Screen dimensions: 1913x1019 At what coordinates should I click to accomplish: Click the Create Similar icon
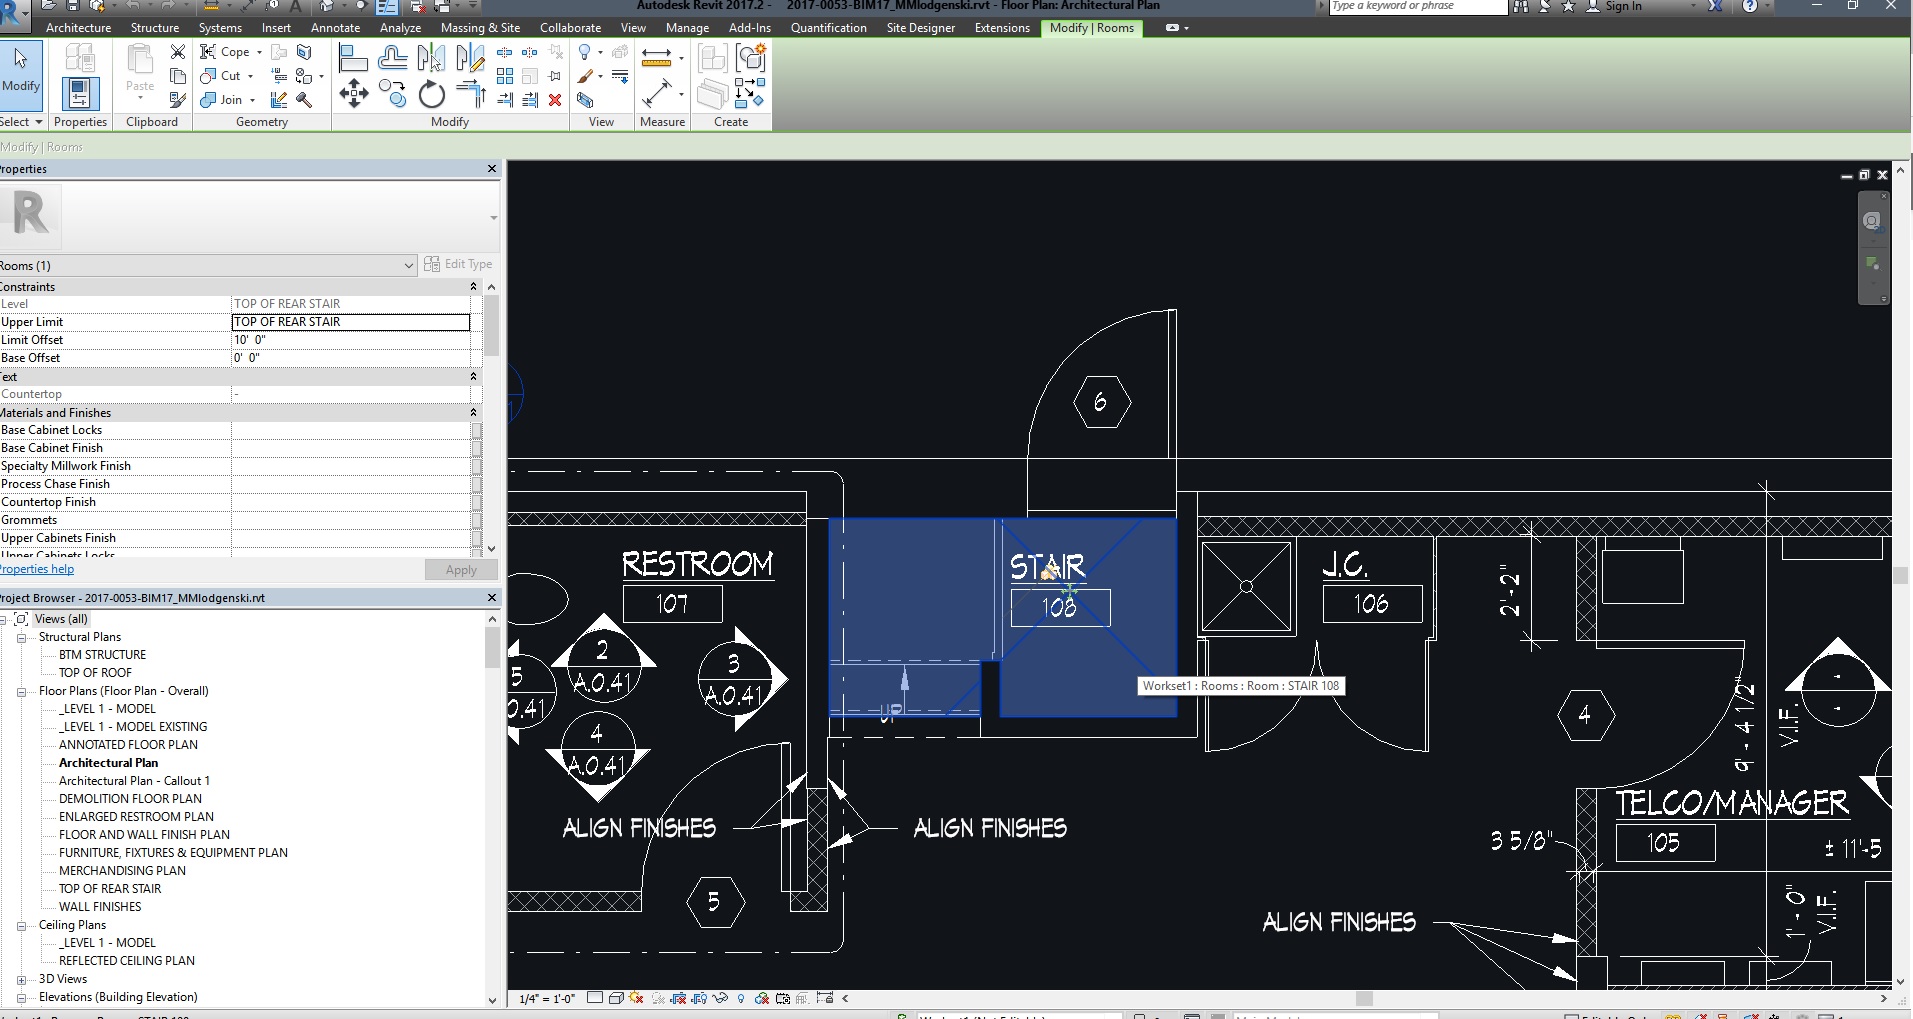[x=750, y=94]
